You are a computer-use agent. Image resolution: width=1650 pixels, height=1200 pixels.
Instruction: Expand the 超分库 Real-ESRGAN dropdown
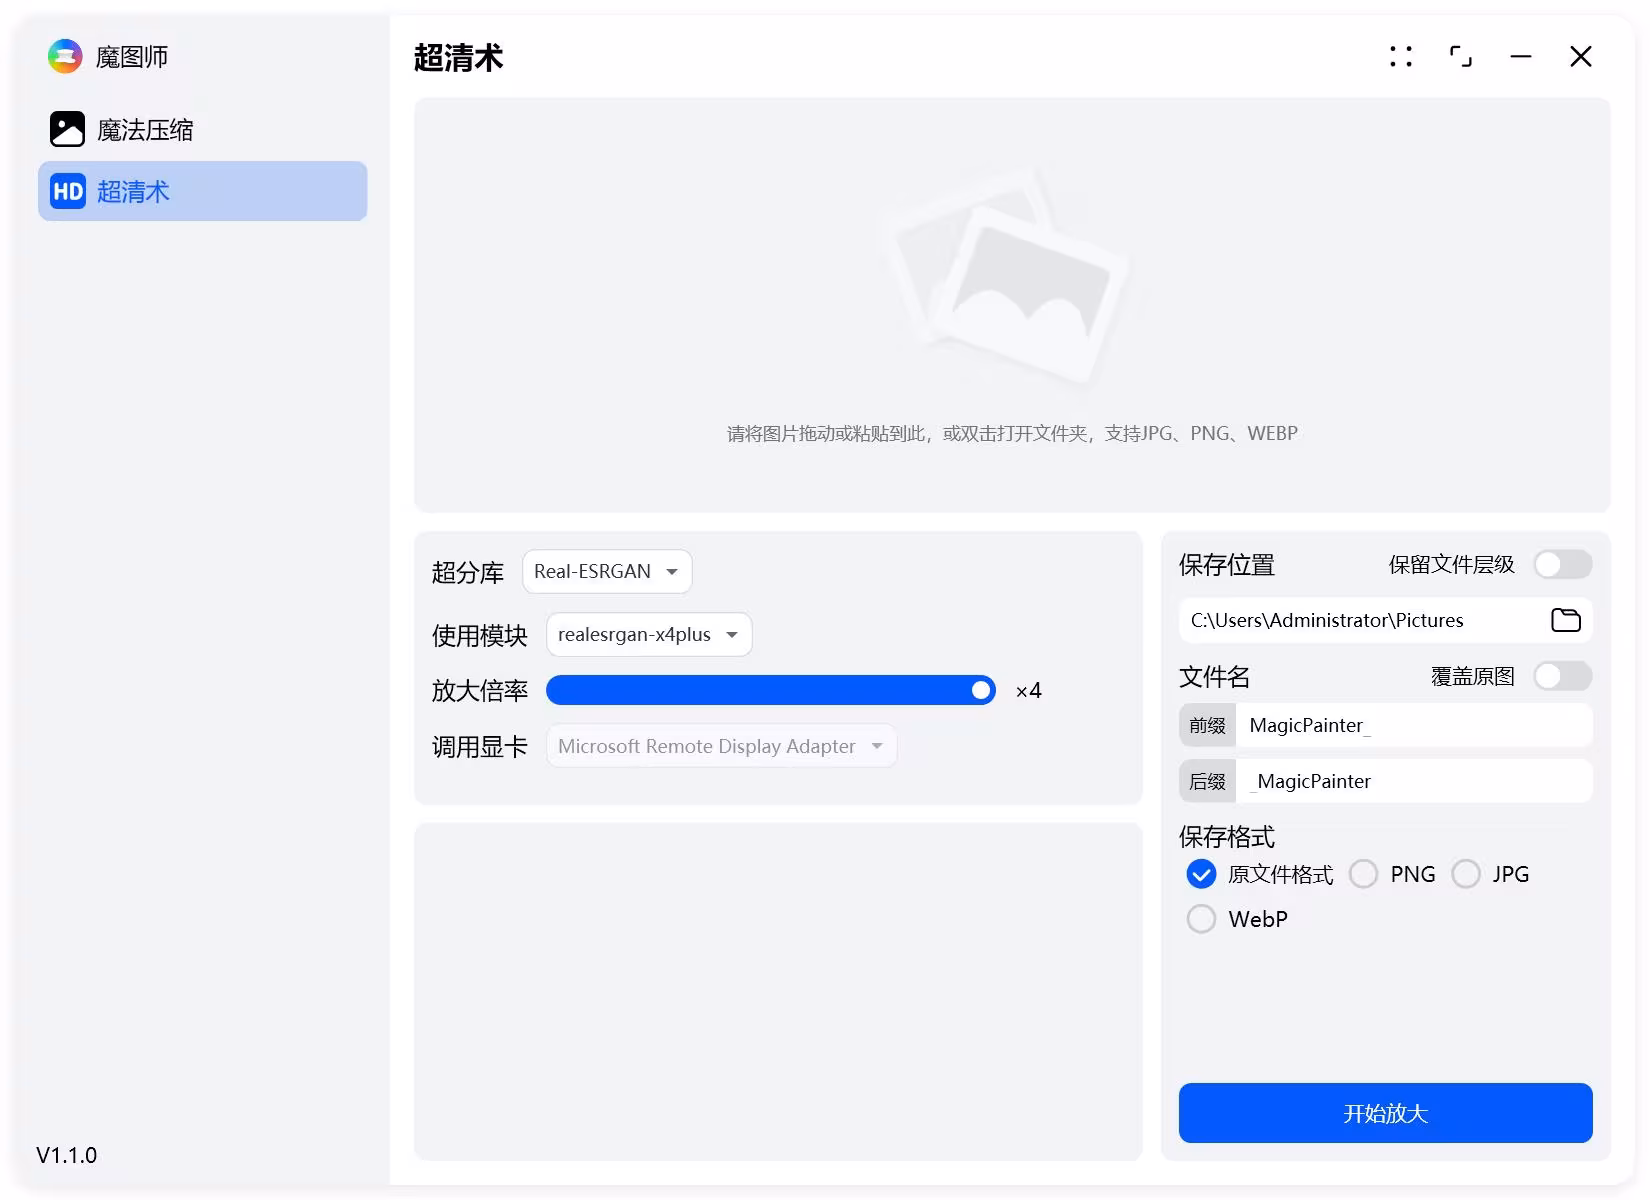pyautogui.click(x=607, y=571)
